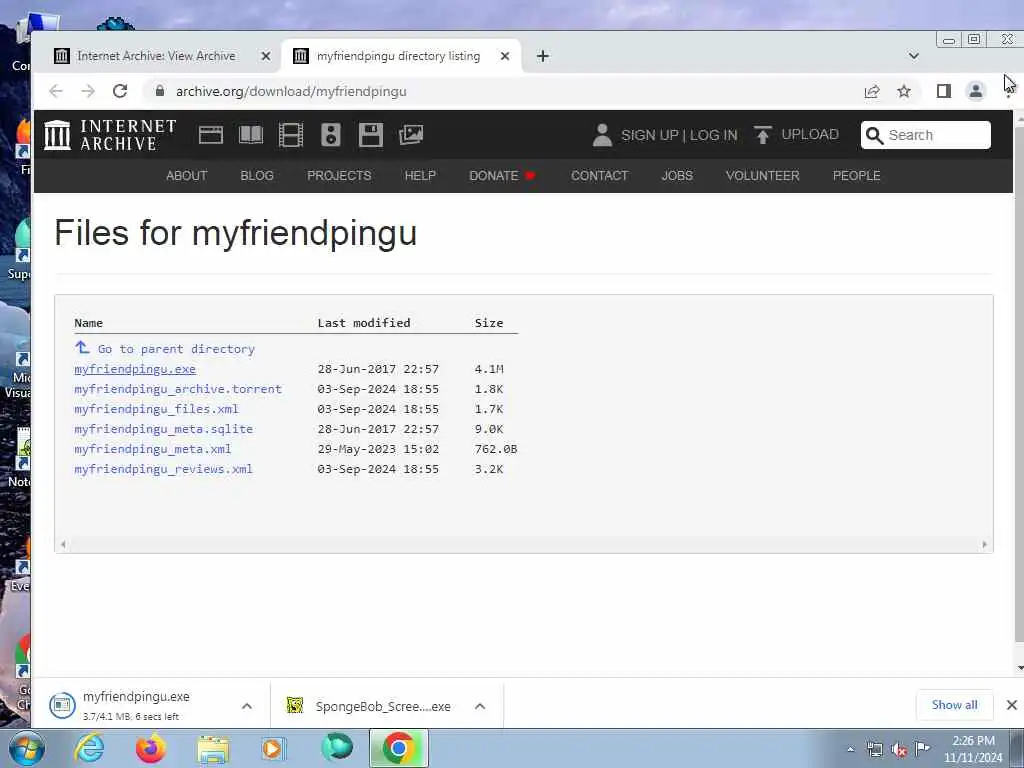Viewport: 1024px width, 768px height.
Task: Click the address bar URL
Action: 291,91
